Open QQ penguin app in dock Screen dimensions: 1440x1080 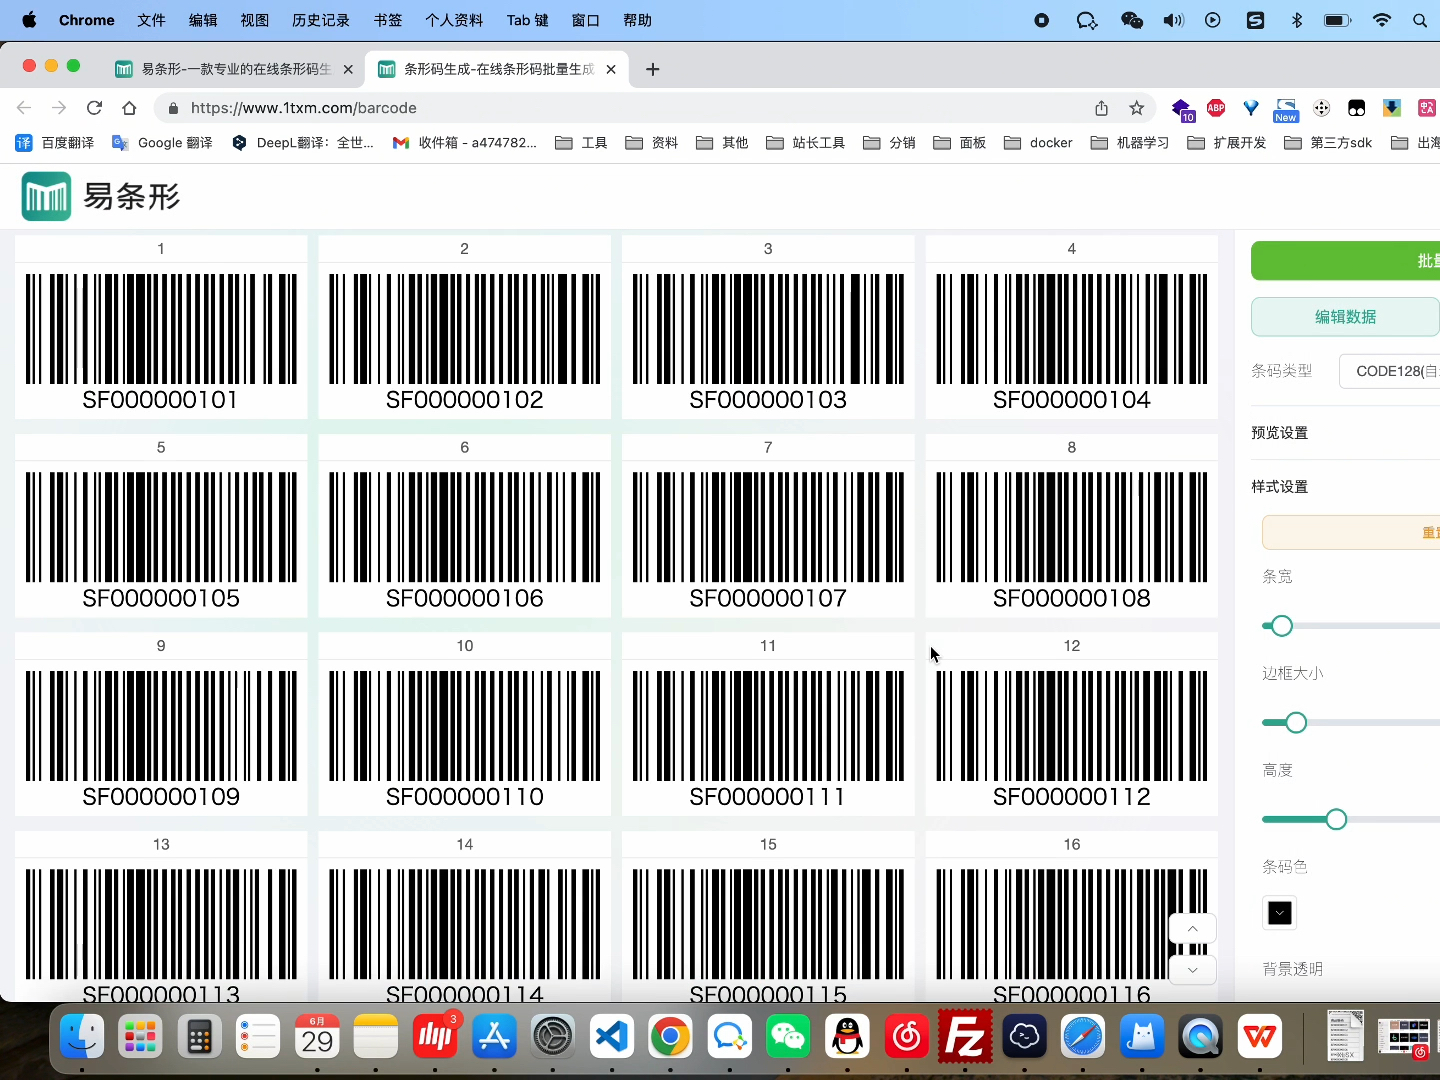(x=847, y=1037)
